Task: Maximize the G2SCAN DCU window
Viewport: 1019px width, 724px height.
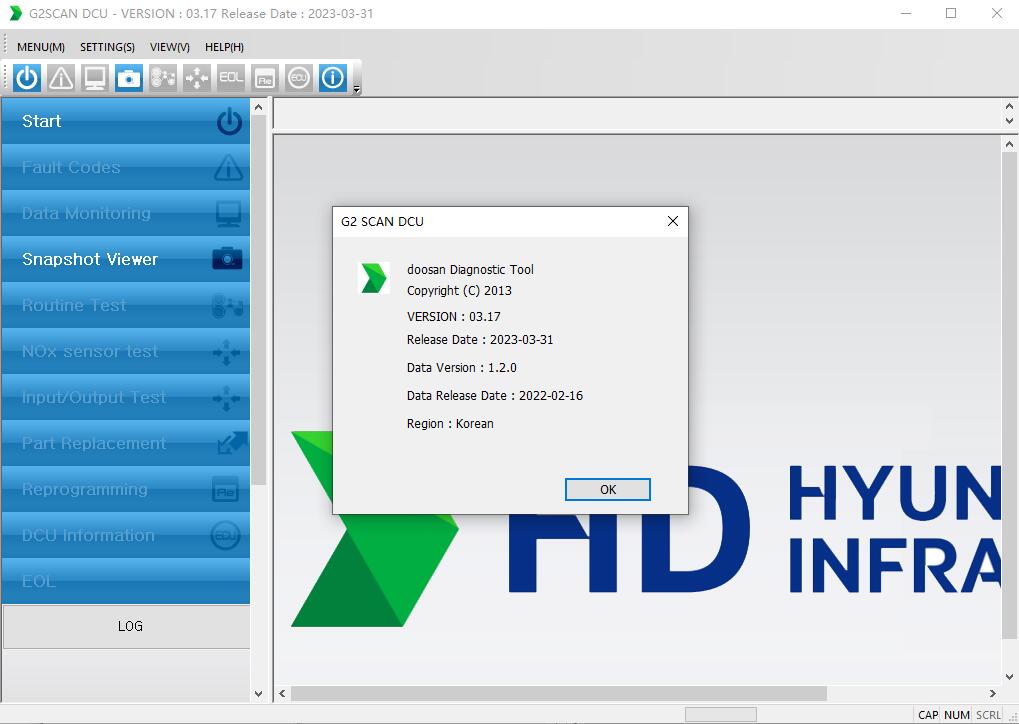Action: 951,13
